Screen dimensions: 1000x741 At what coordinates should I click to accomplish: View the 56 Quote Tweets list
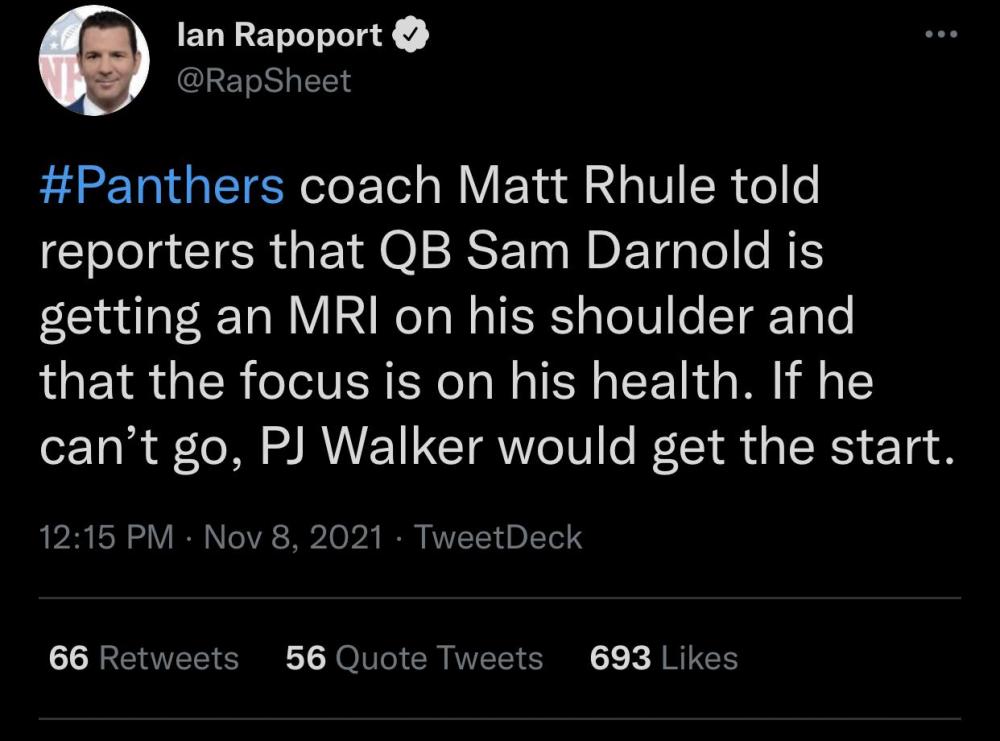(x=414, y=658)
